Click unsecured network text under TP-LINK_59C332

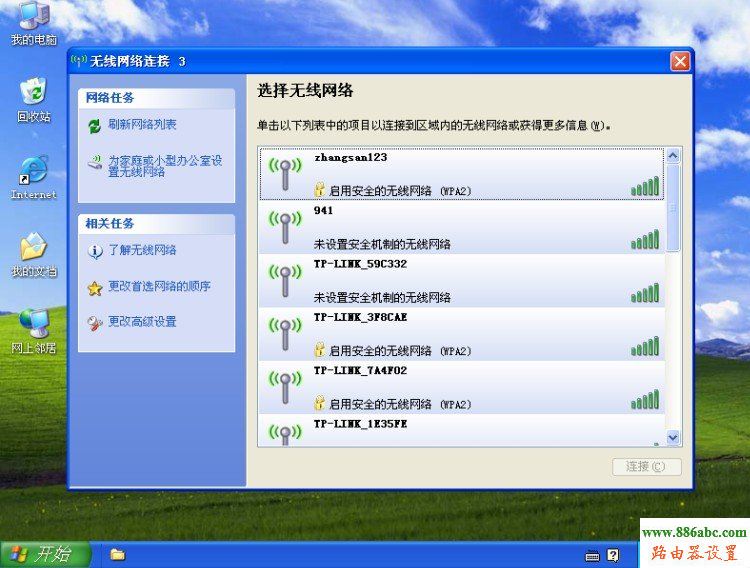point(382,298)
